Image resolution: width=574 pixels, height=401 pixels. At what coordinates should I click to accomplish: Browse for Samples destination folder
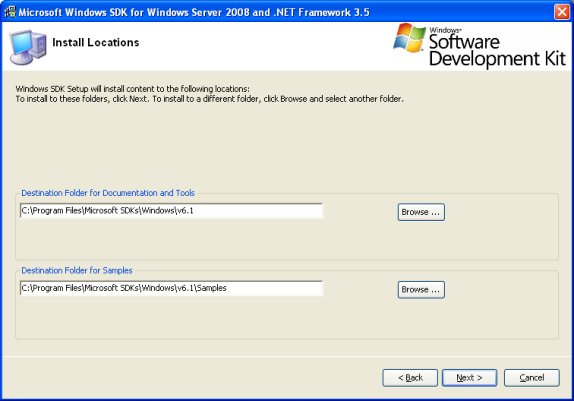click(421, 290)
